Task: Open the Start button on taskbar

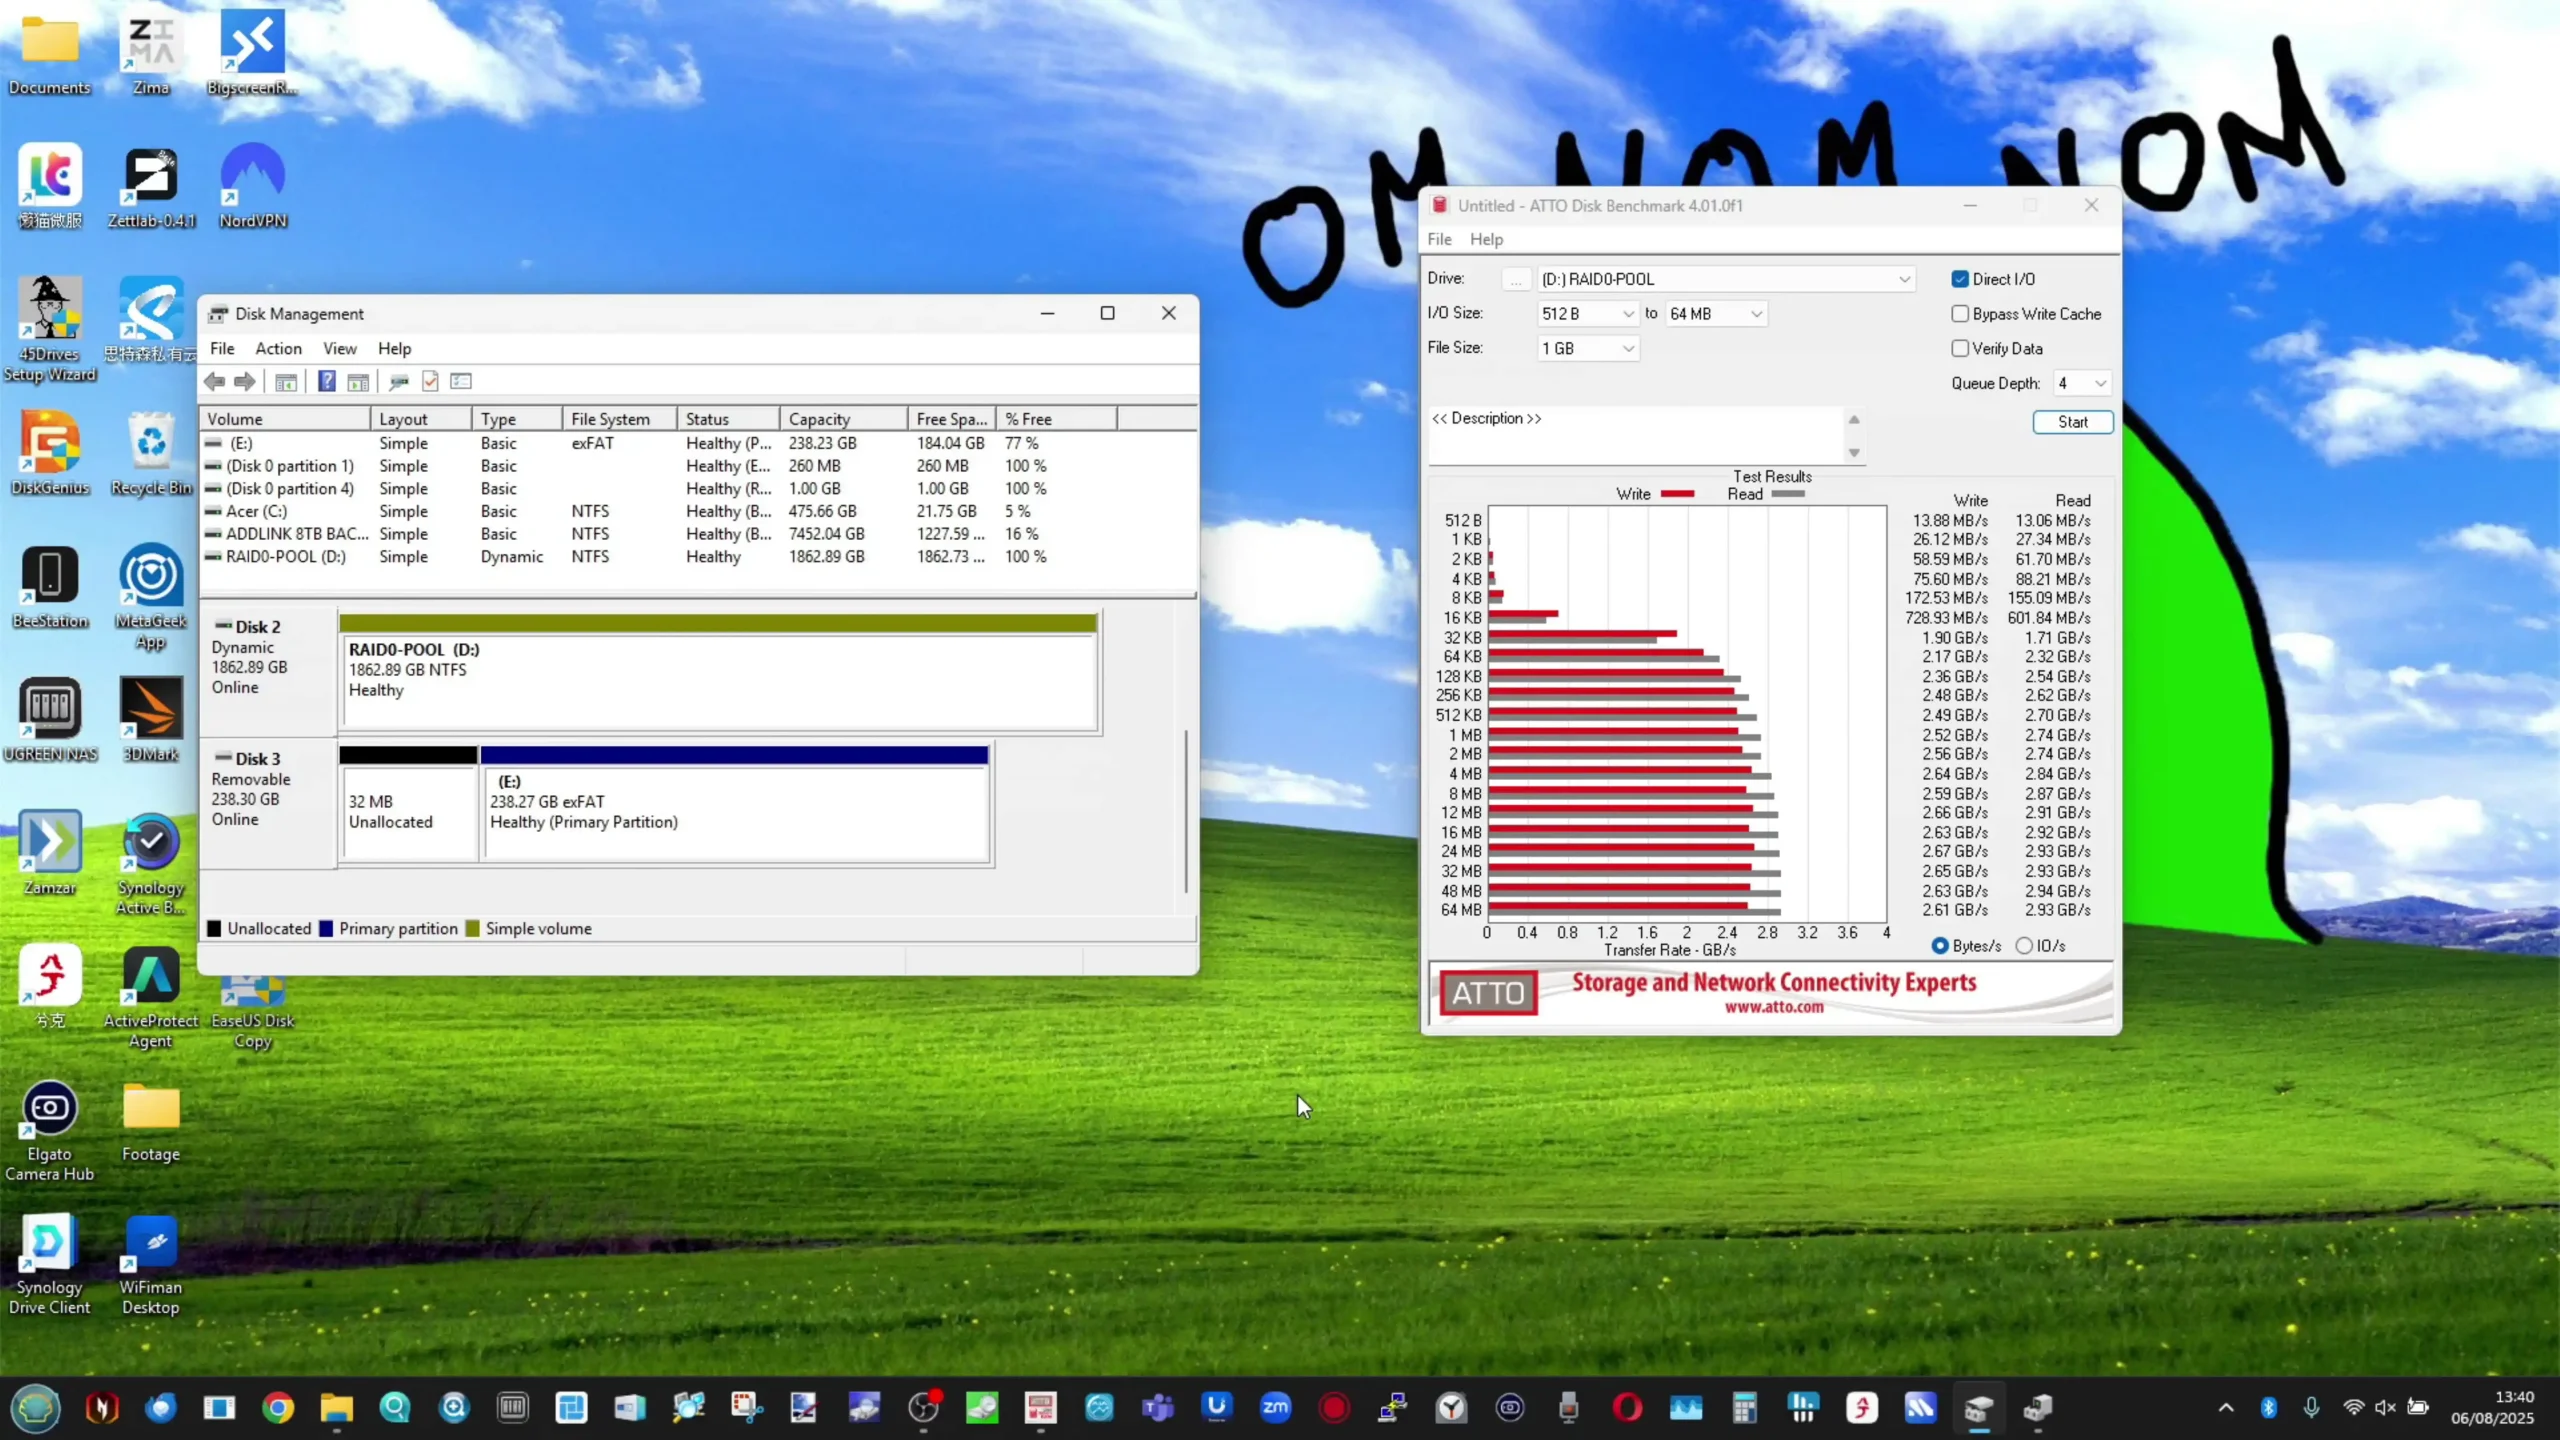Action: [x=36, y=1408]
